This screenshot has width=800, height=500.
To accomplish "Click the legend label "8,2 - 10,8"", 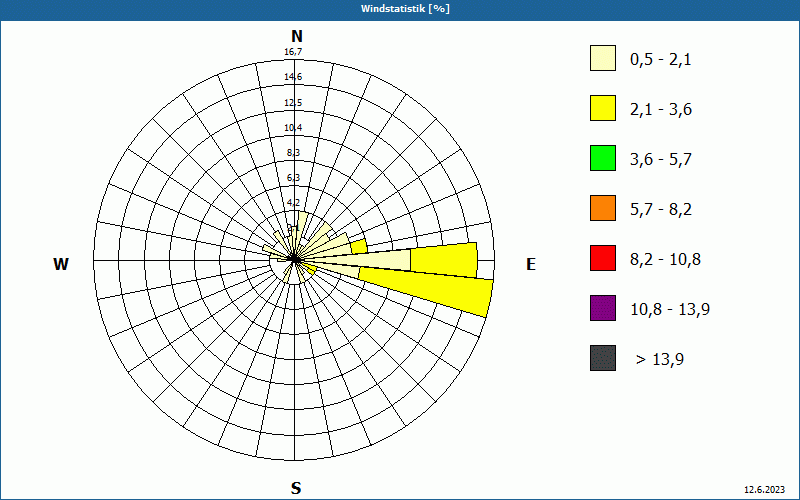I will click(x=665, y=260).
